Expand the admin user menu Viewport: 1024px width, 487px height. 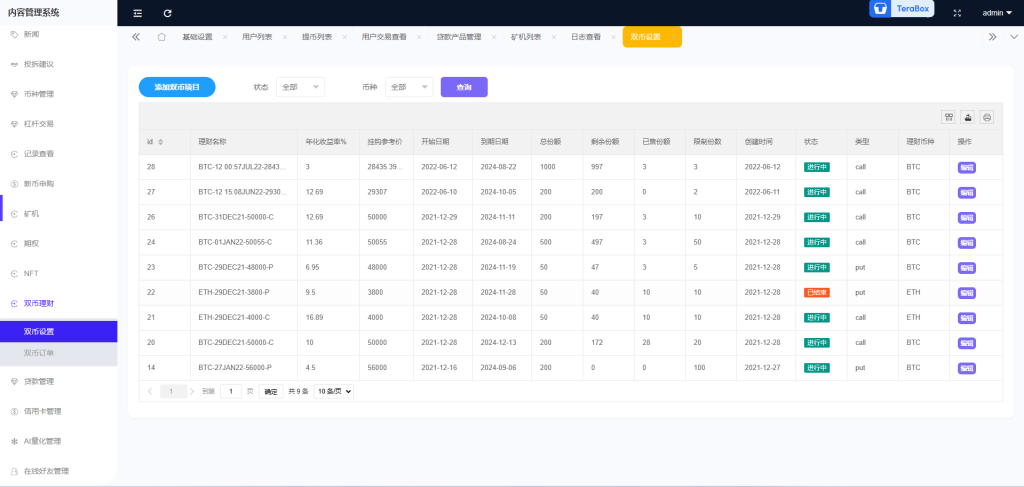pyautogui.click(x=996, y=13)
